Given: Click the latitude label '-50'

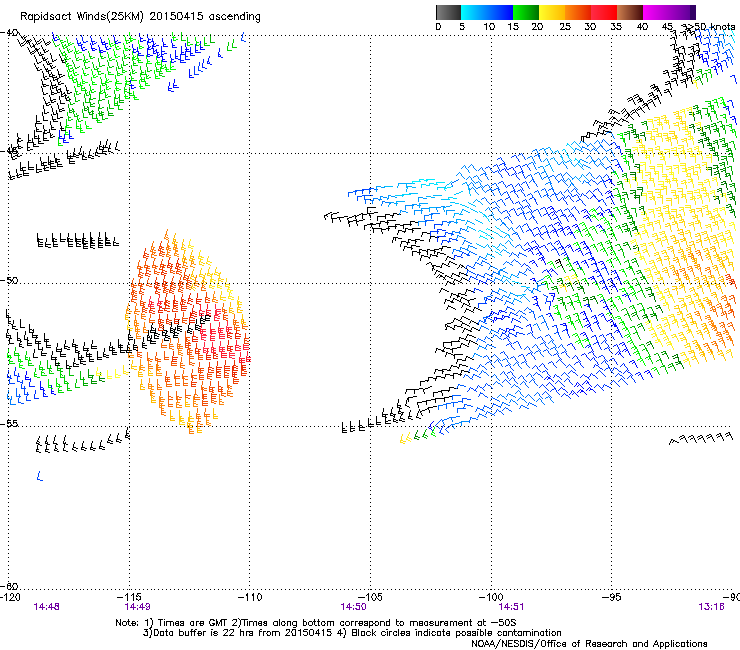Looking at the screenshot, I should (9, 280).
